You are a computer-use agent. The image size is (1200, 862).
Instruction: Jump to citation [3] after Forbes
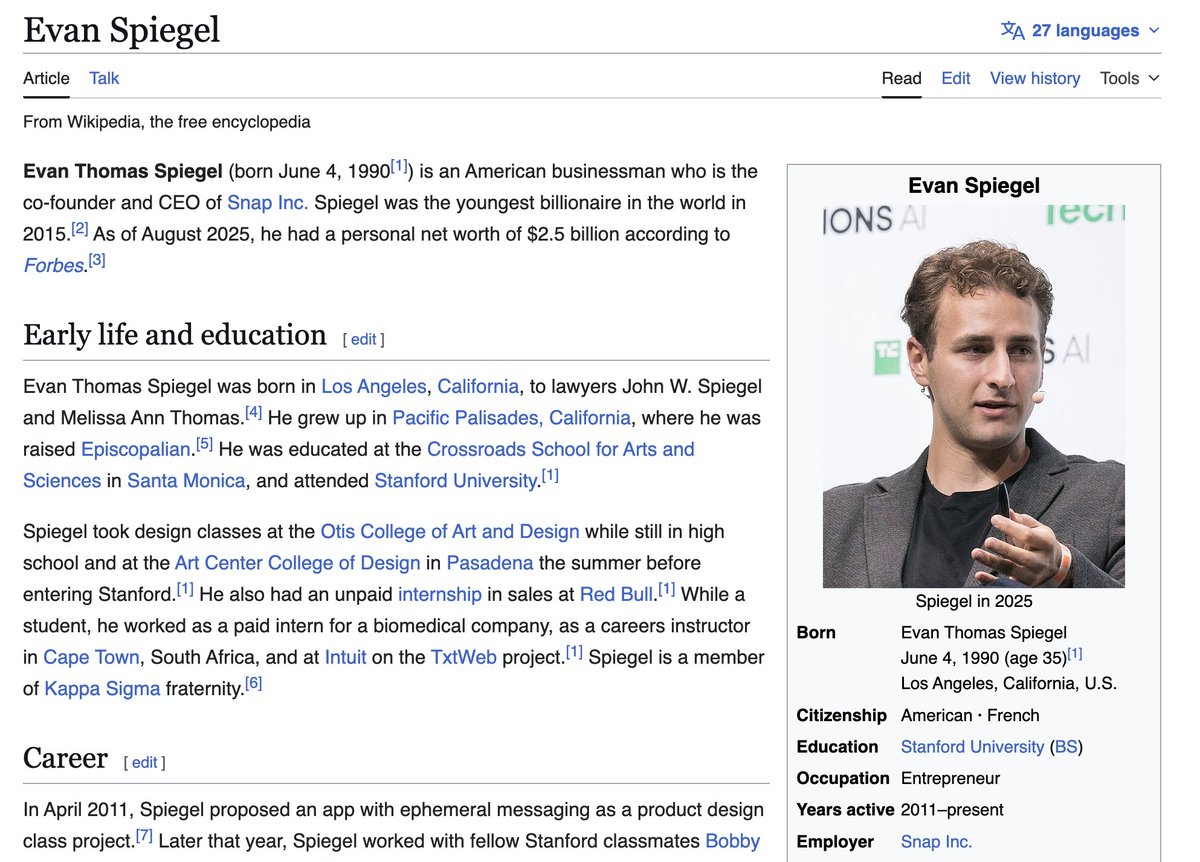(x=96, y=261)
